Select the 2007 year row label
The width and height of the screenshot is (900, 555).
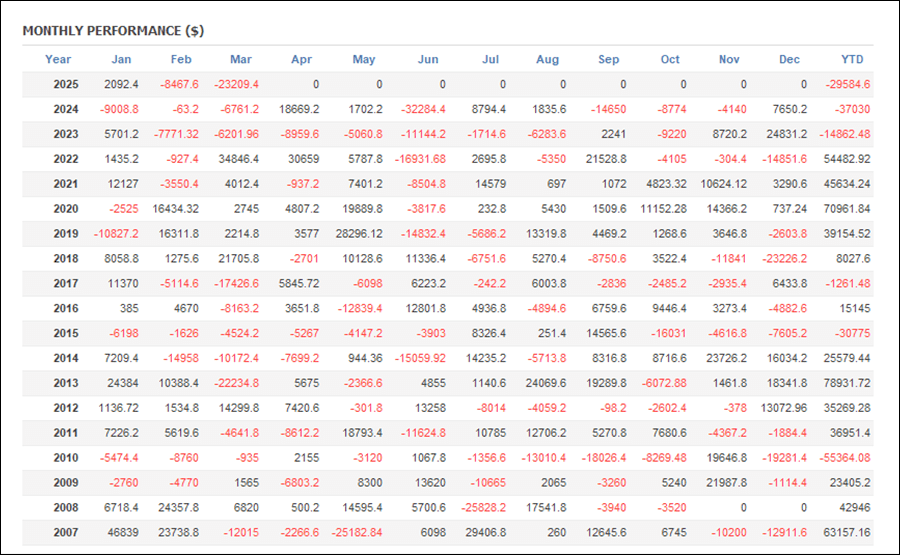pyautogui.click(x=66, y=532)
